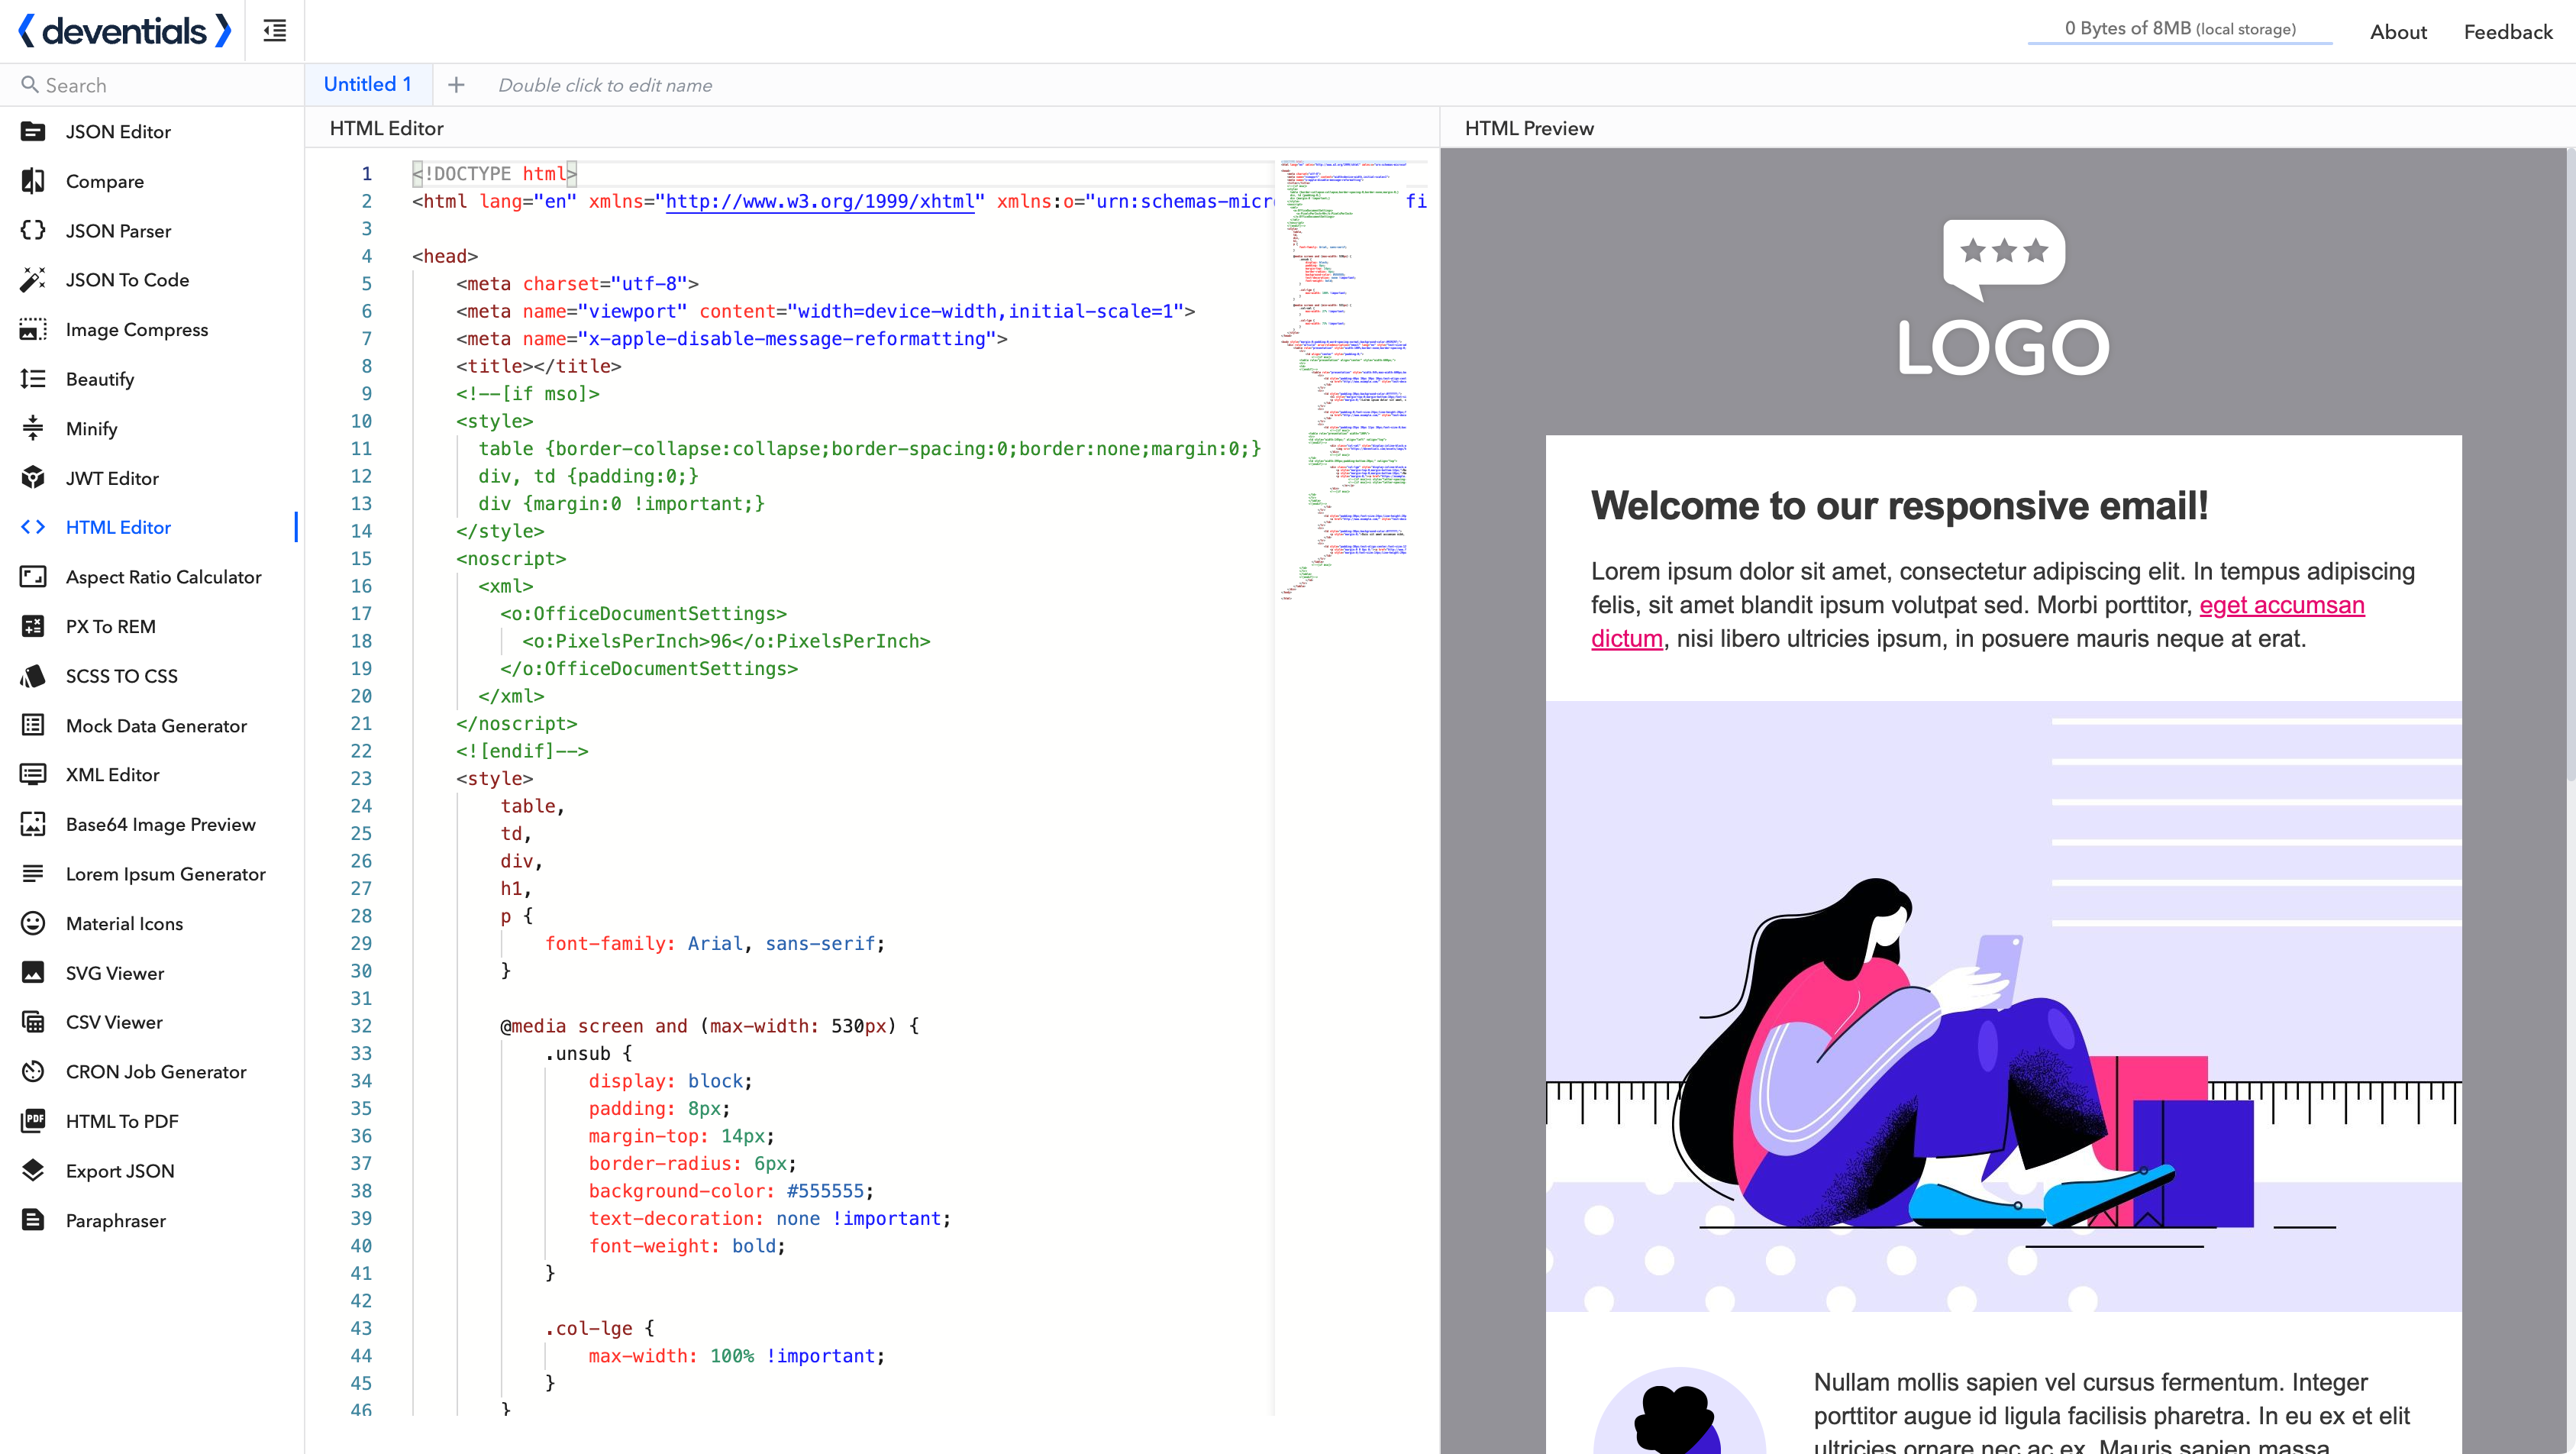The height and width of the screenshot is (1454, 2576).
Task: Click the HTML To PDF icon
Action: [x=33, y=1121]
